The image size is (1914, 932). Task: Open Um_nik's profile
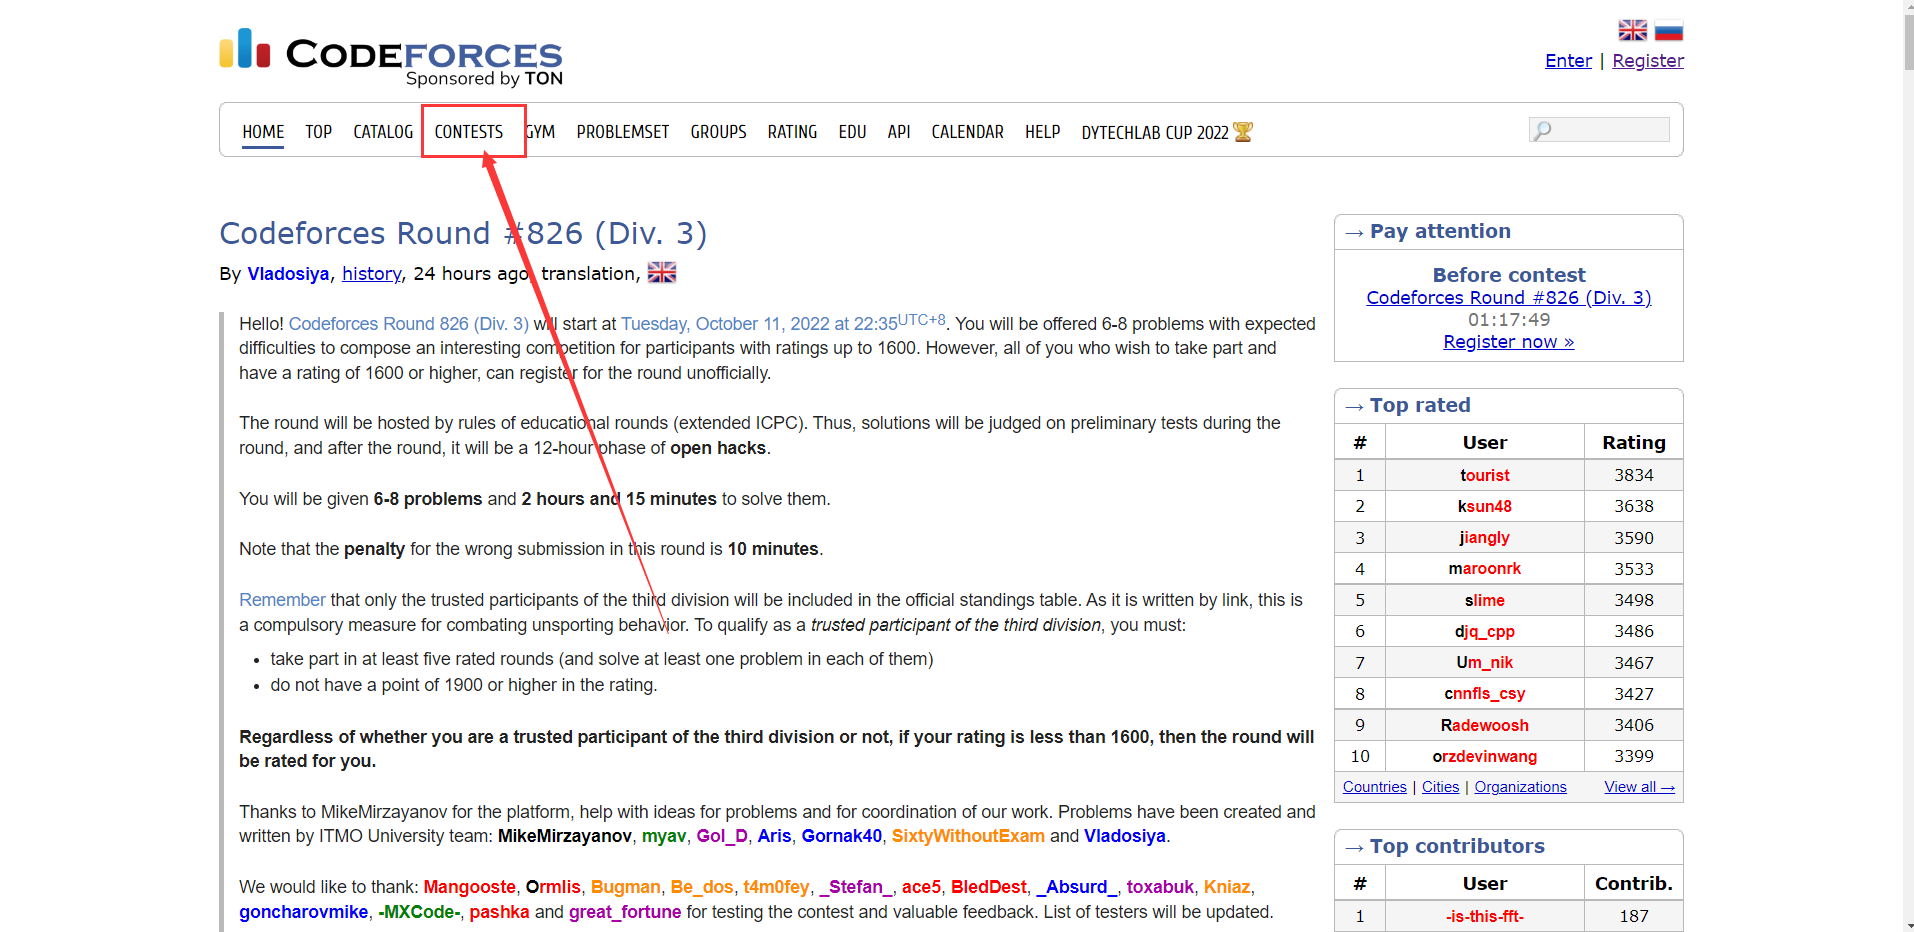click(1484, 662)
